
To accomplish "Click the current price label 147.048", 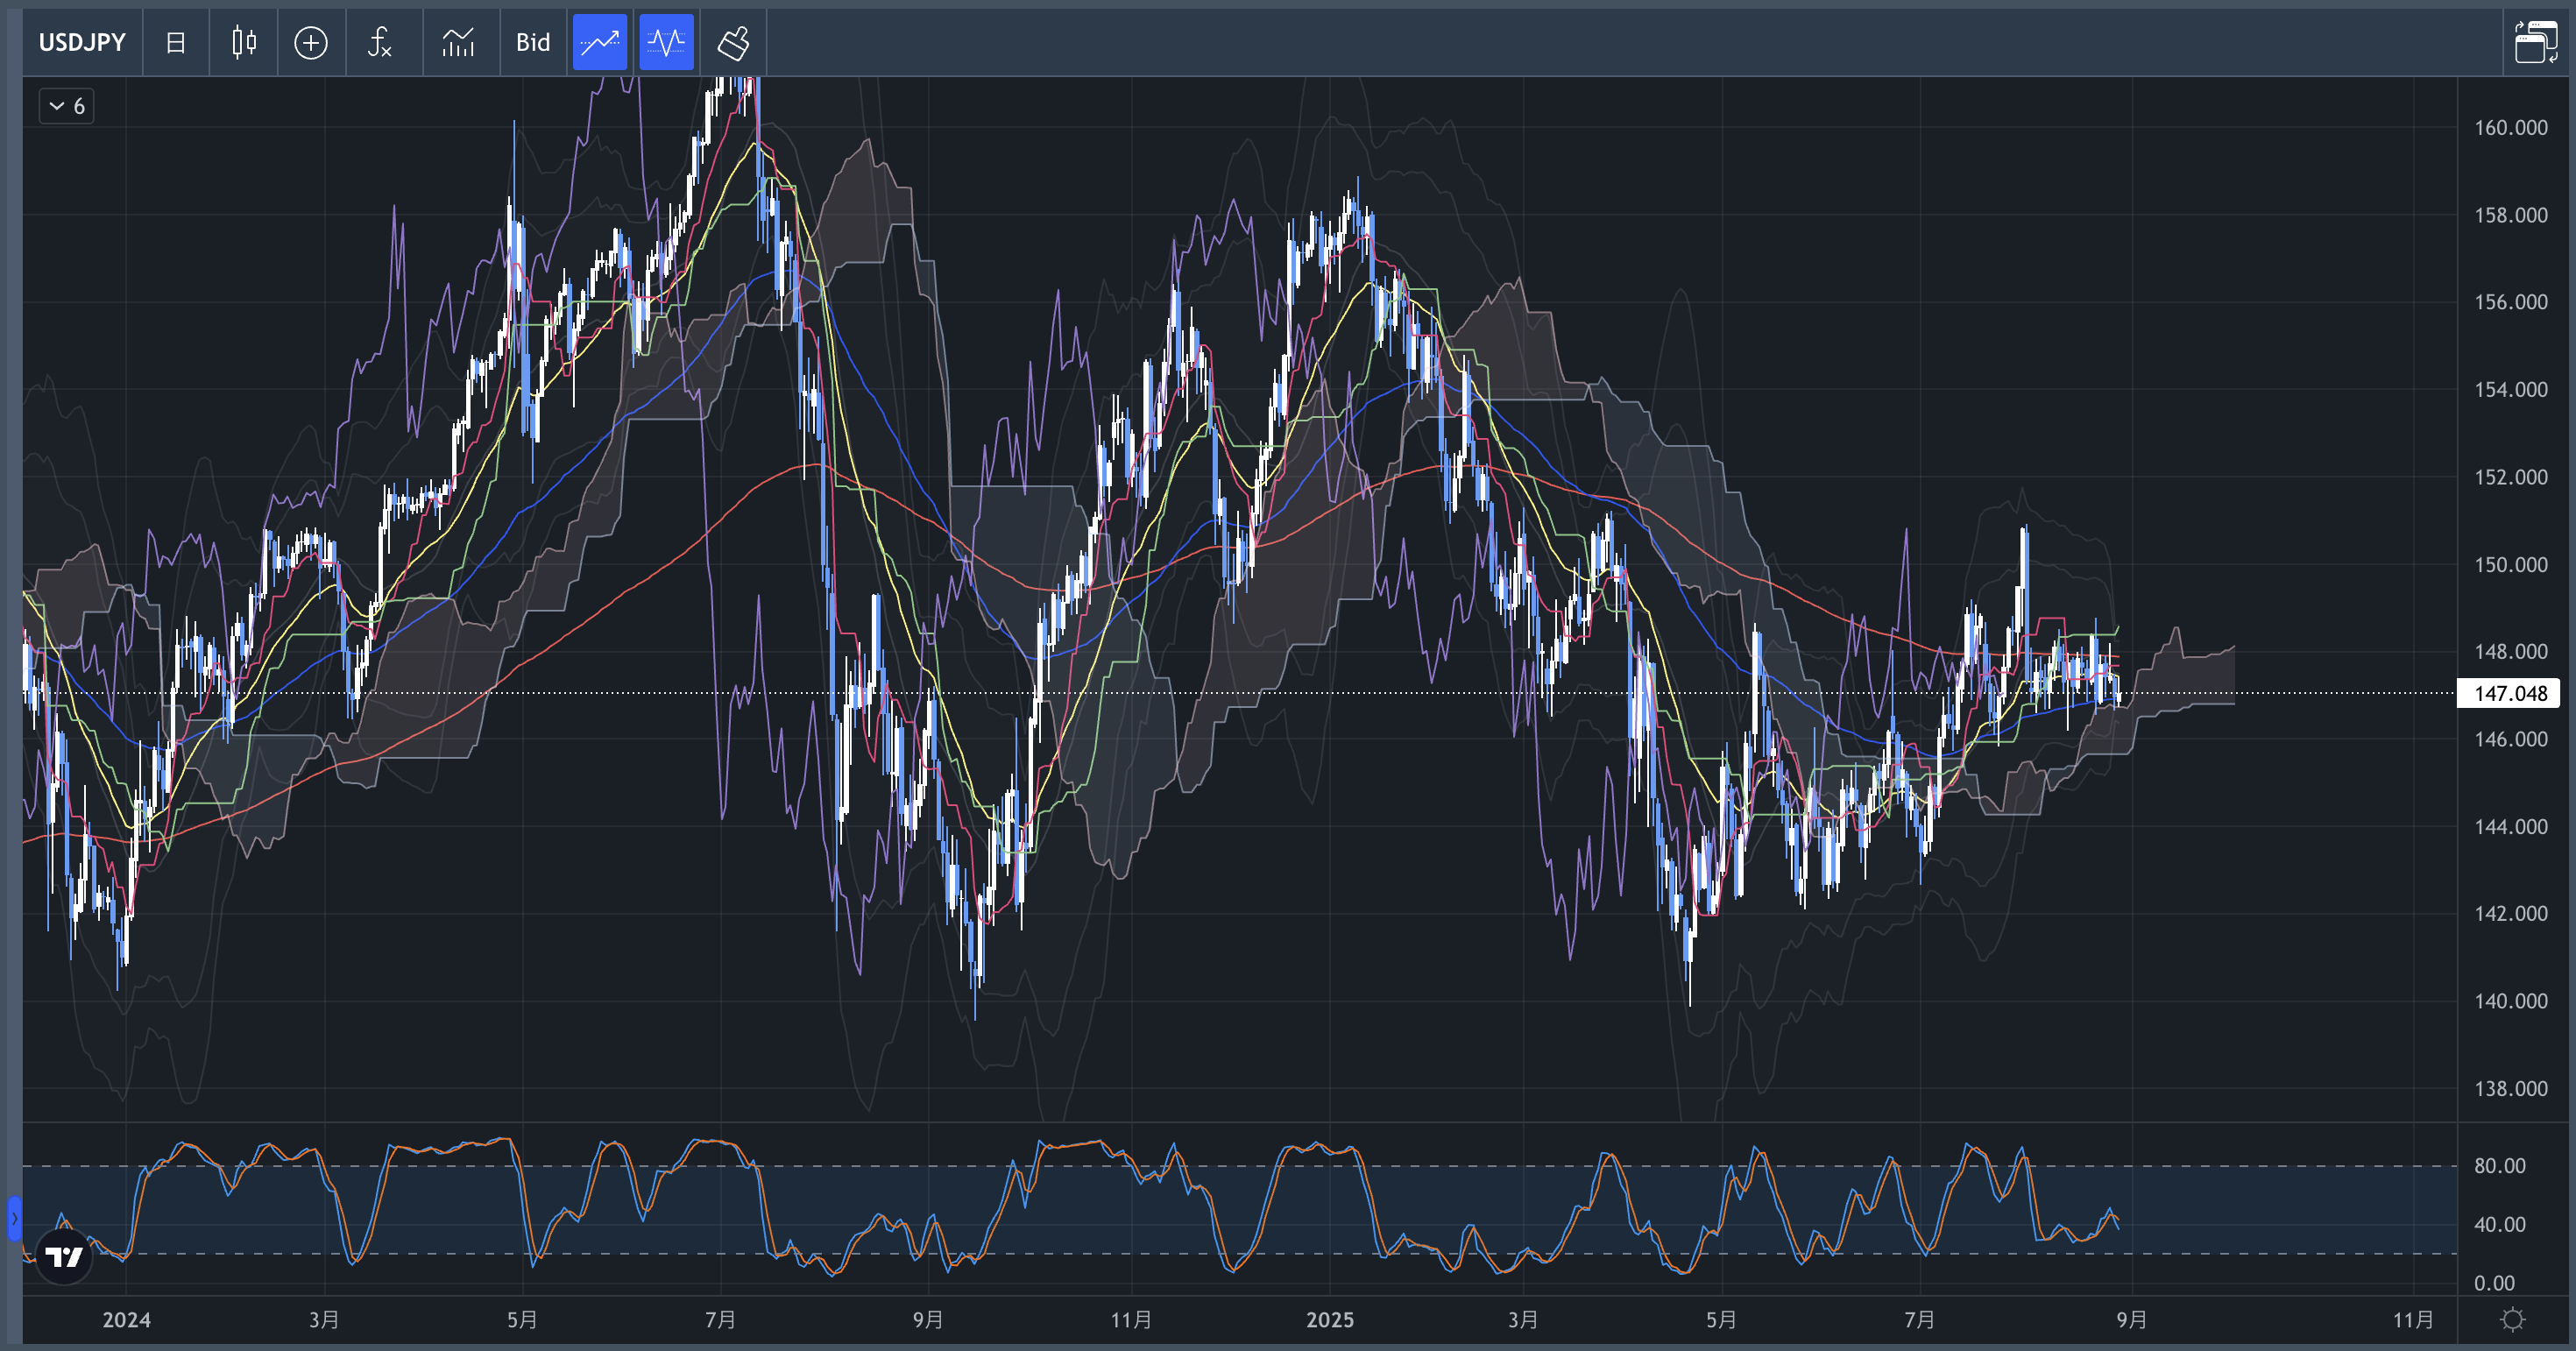I will tap(2509, 693).
